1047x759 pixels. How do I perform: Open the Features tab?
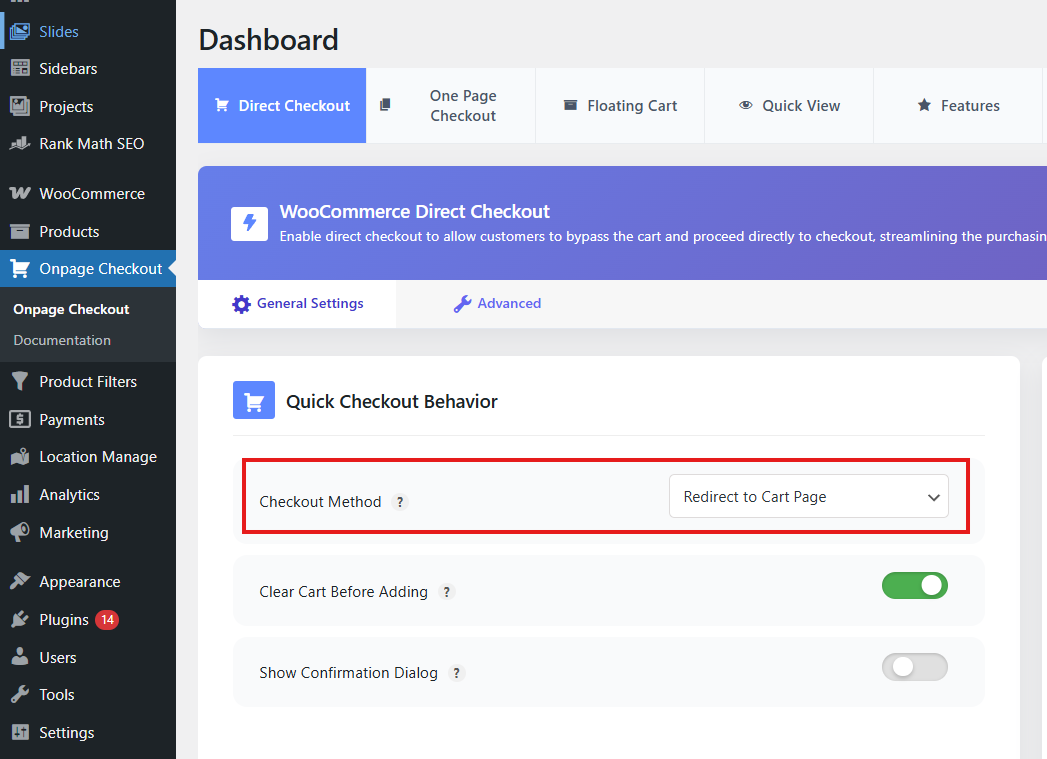958,105
